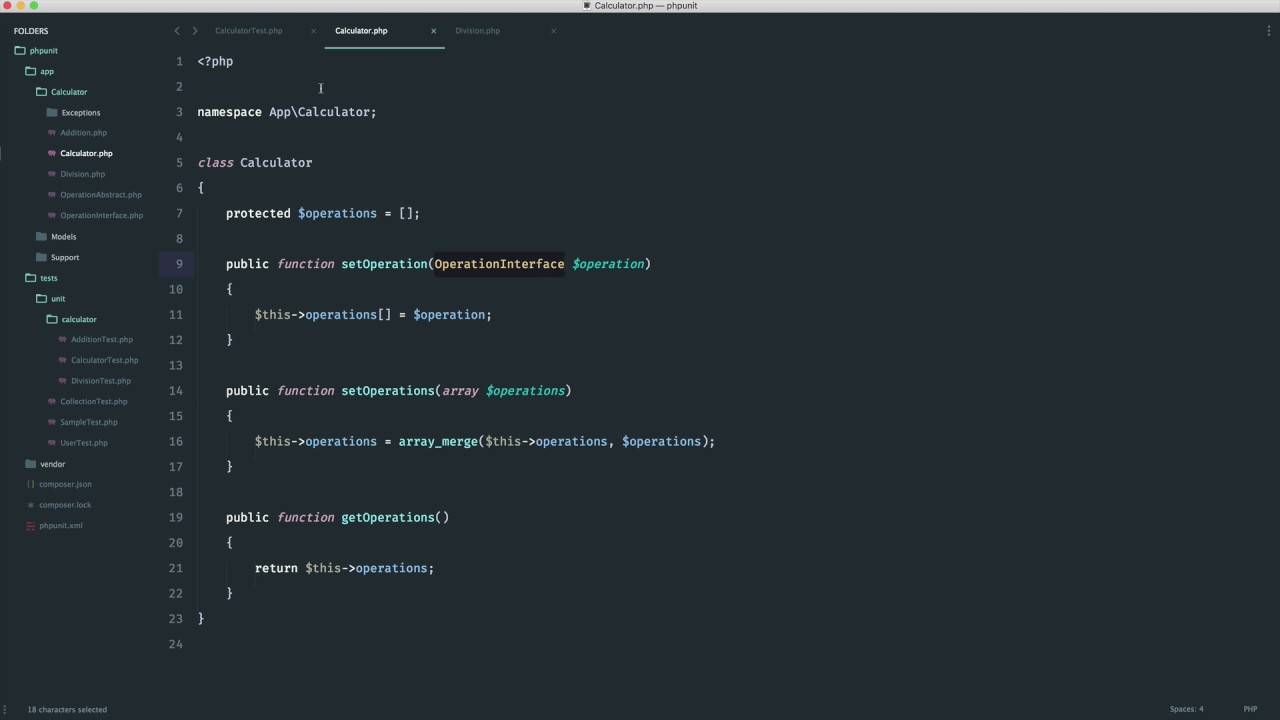
Task: Click the CollectionTest.php file icon
Action: point(51,402)
